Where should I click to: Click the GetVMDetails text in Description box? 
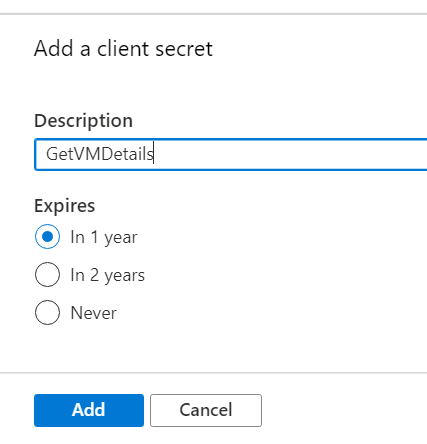coord(100,154)
